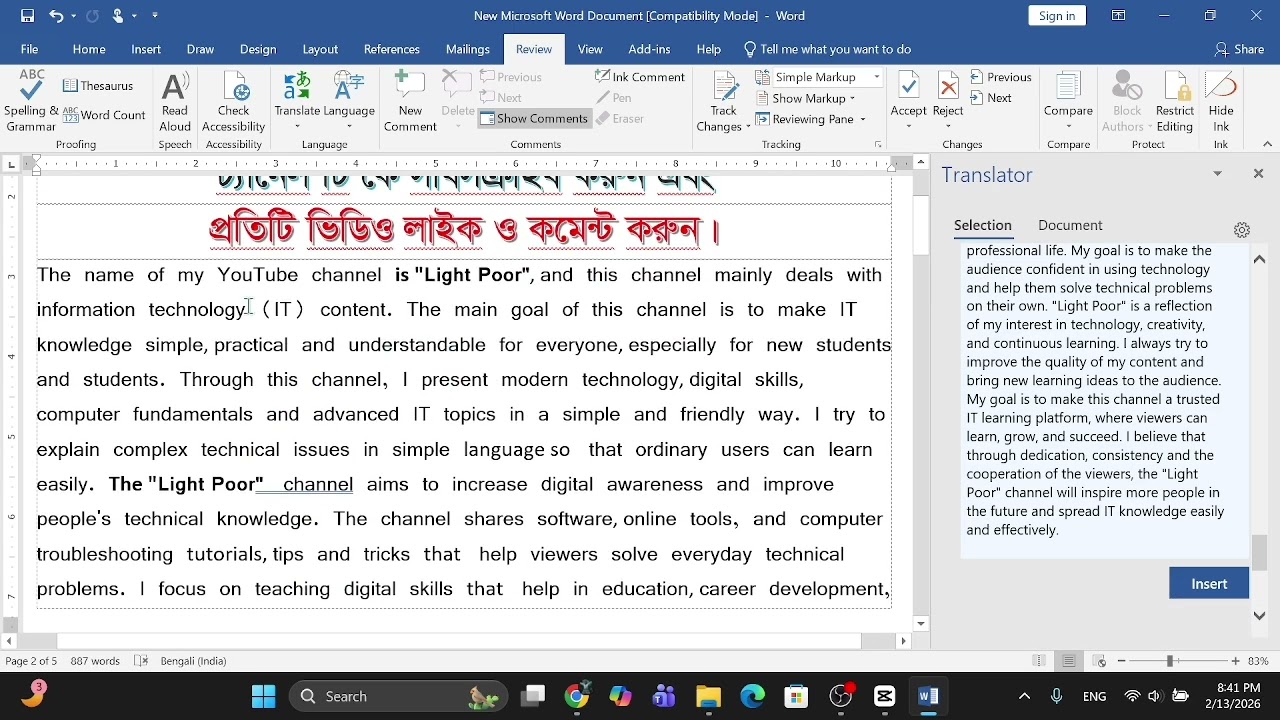Switch to the View tab
This screenshot has width=1280, height=720.
[590, 49]
